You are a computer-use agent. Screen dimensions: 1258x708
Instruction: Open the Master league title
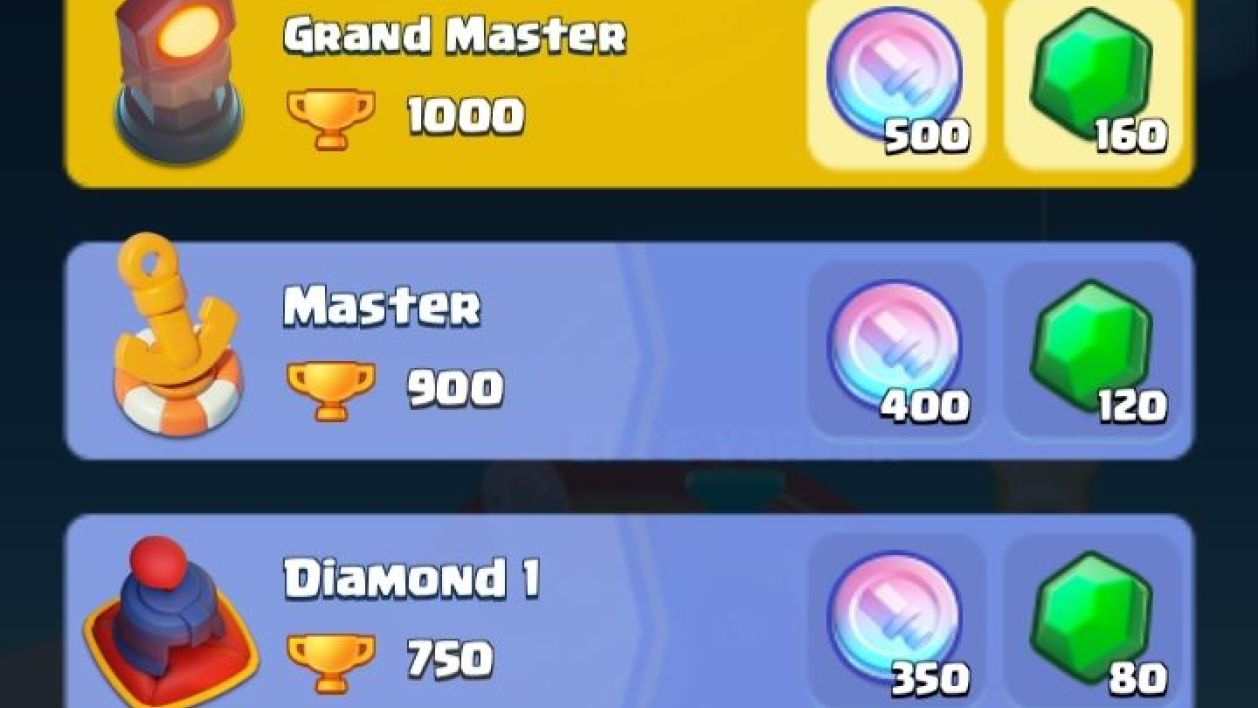tap(382, 307)
